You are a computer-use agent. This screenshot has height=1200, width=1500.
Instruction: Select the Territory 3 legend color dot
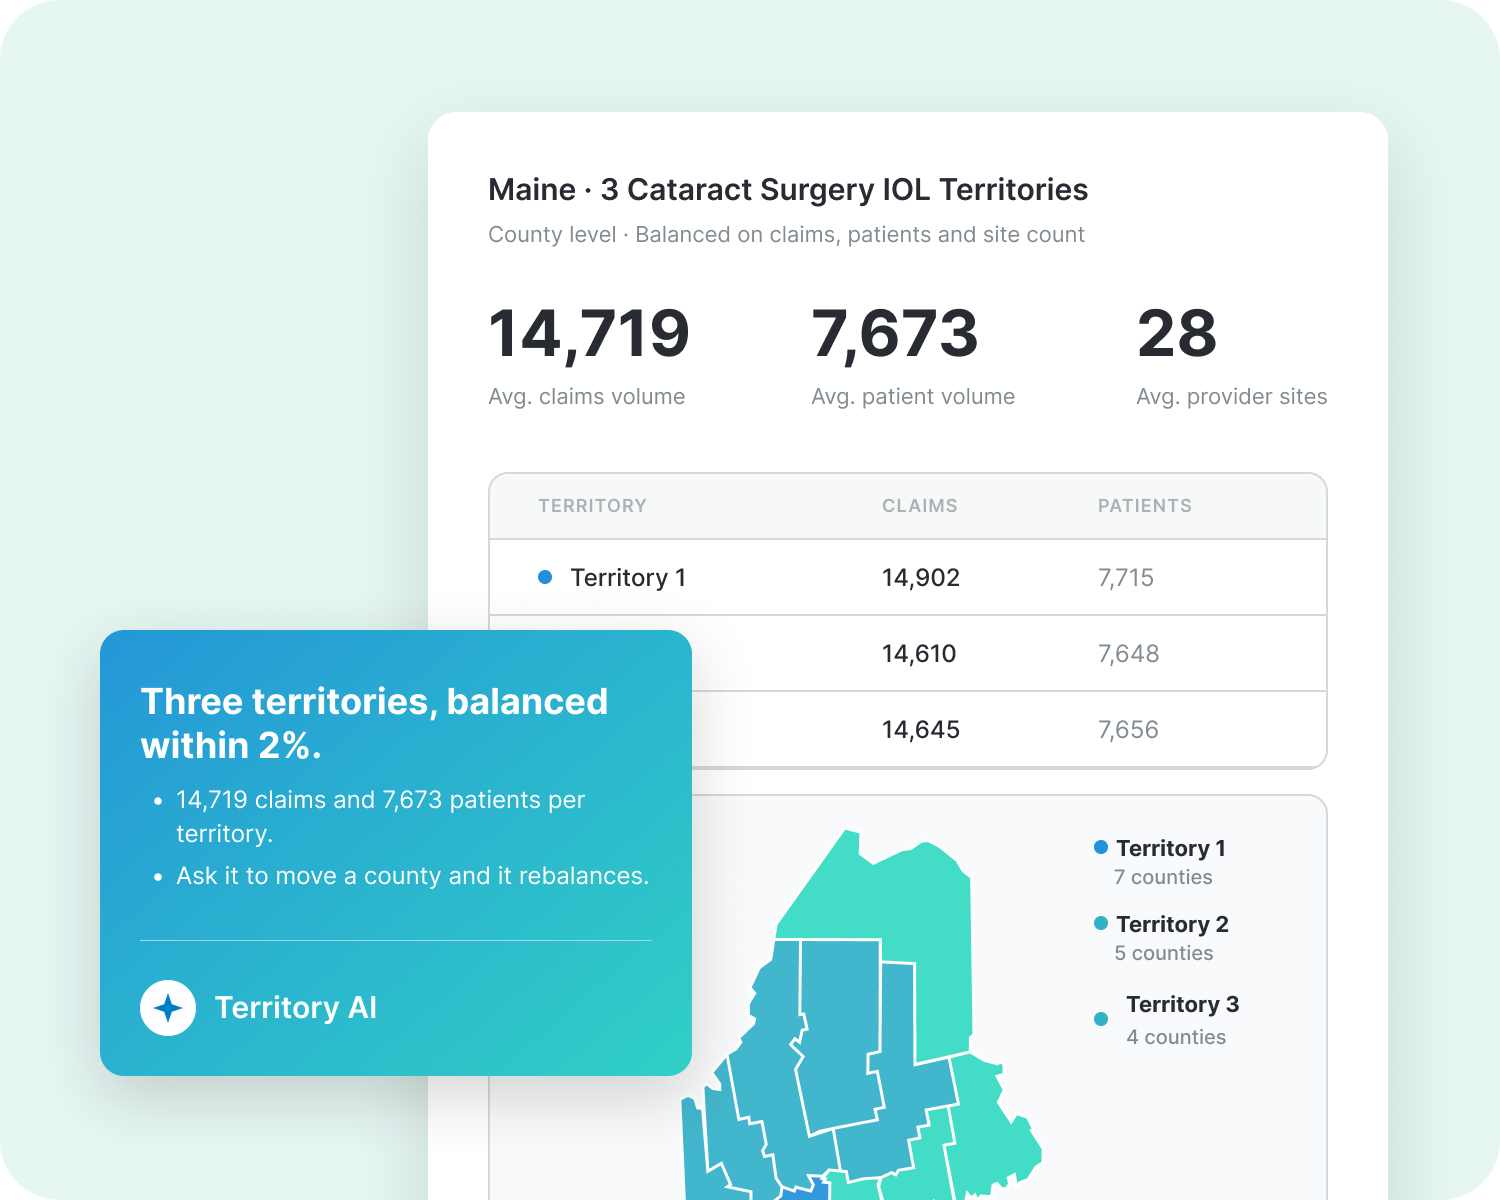[1101, 1019]
